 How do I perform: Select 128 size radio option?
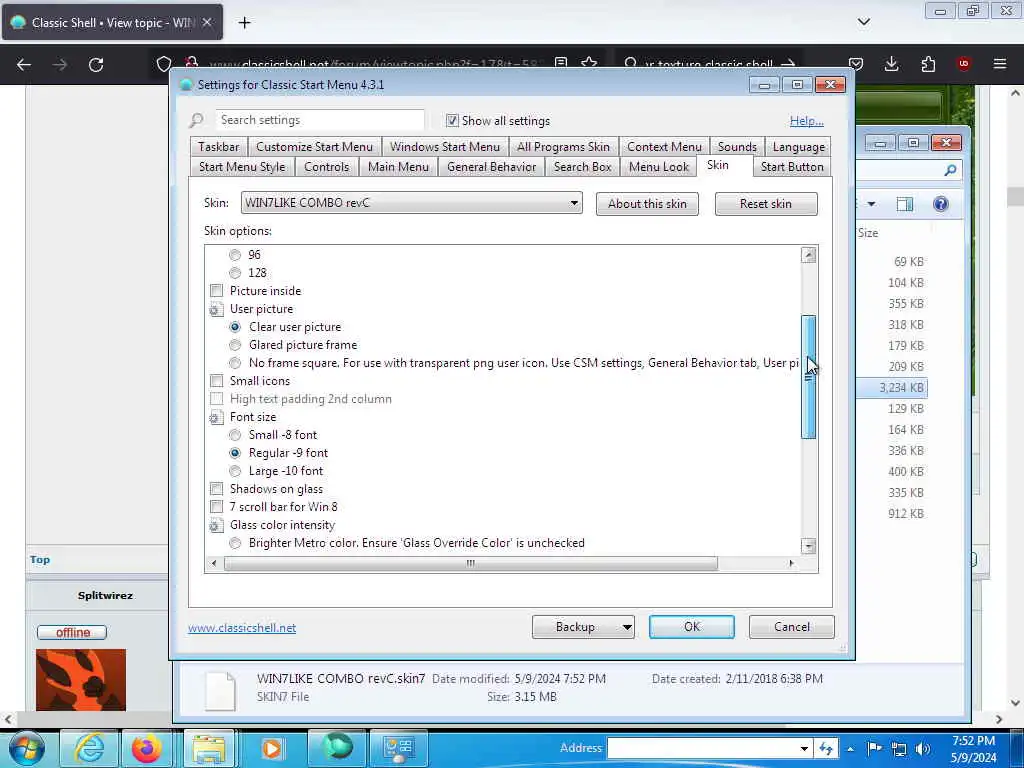[235, 273]
